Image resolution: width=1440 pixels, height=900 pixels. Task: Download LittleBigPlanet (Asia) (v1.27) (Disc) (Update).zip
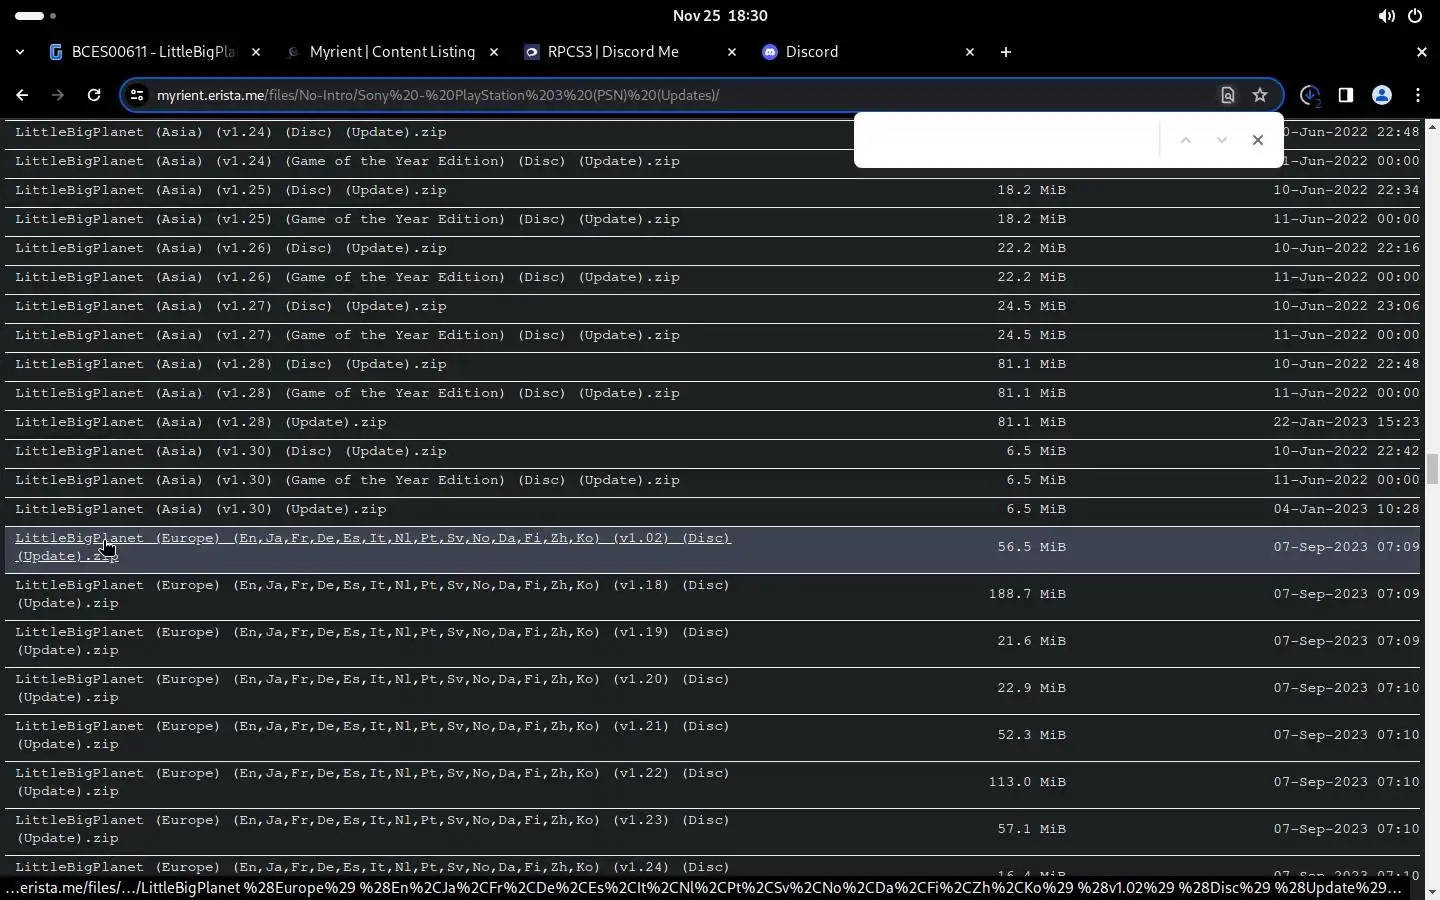pos(231,306)
